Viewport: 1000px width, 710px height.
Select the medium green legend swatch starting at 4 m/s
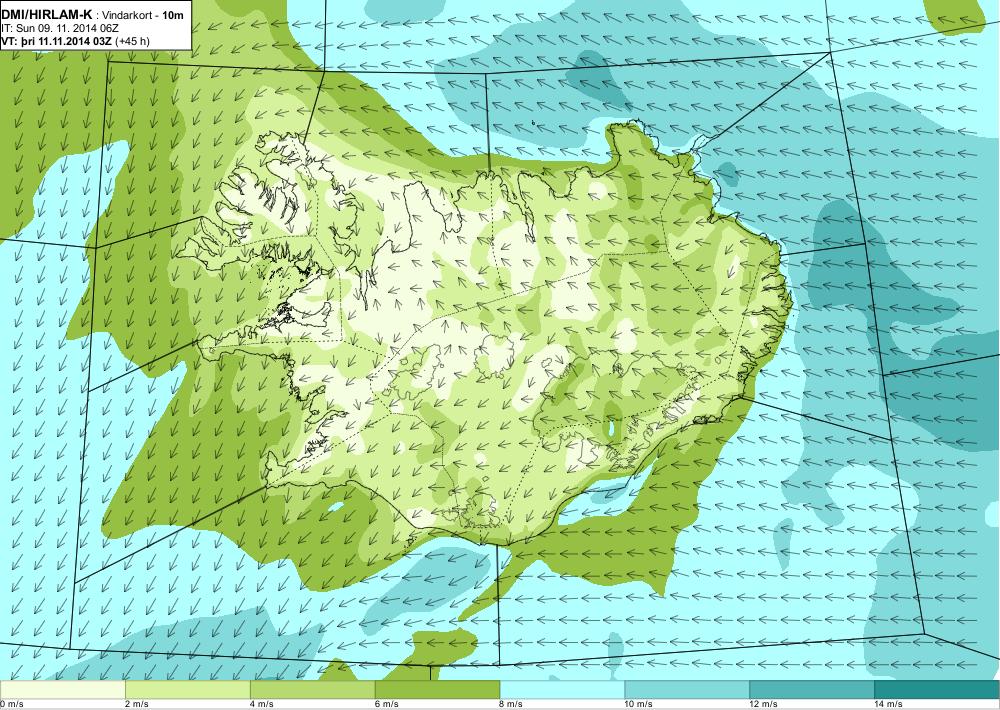point(312,690)
